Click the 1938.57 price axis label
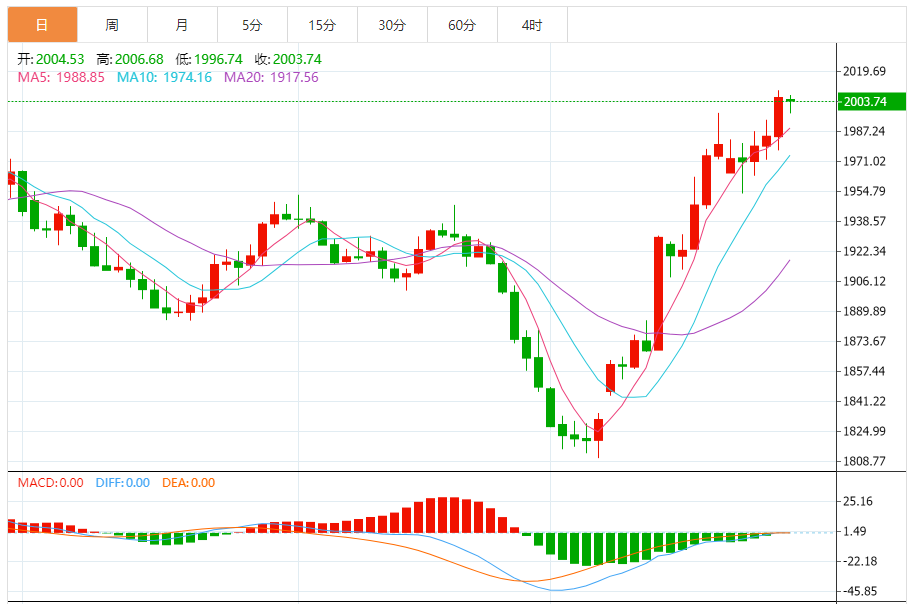Image resolution: width=914 pixels, height=604 pixels. point(864,221)
